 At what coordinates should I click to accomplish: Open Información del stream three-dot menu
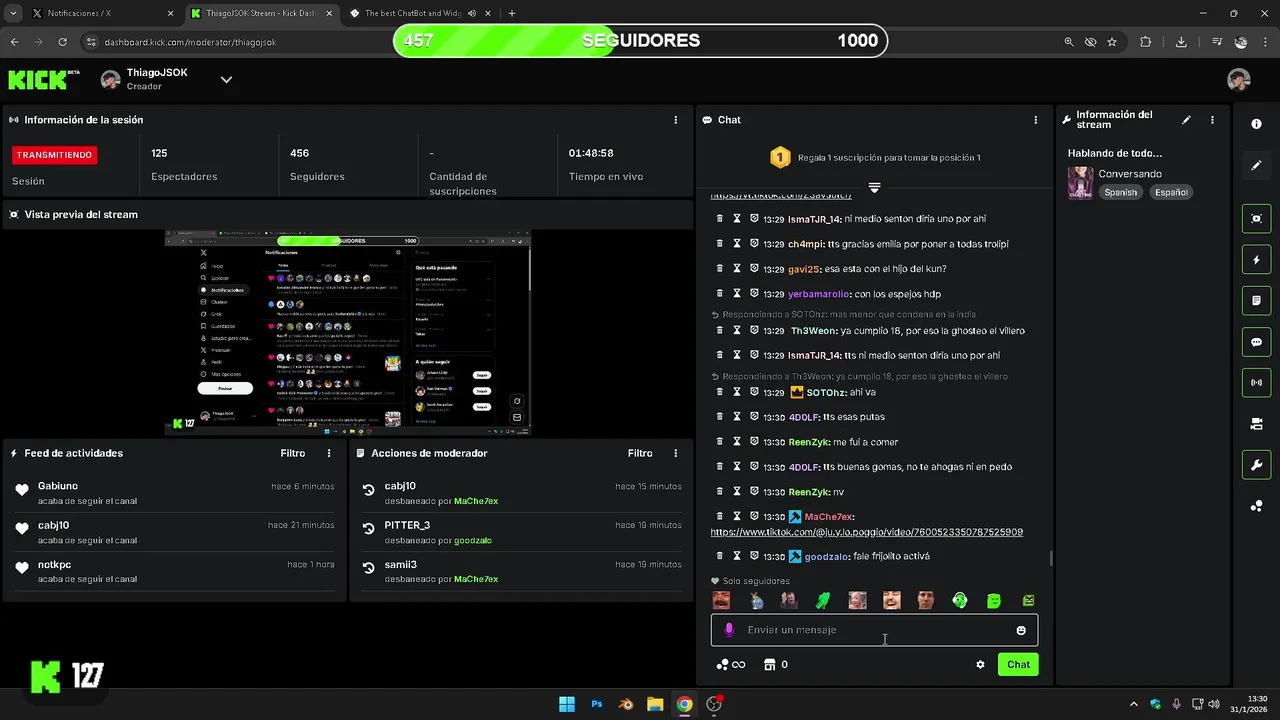point(1212,120)
